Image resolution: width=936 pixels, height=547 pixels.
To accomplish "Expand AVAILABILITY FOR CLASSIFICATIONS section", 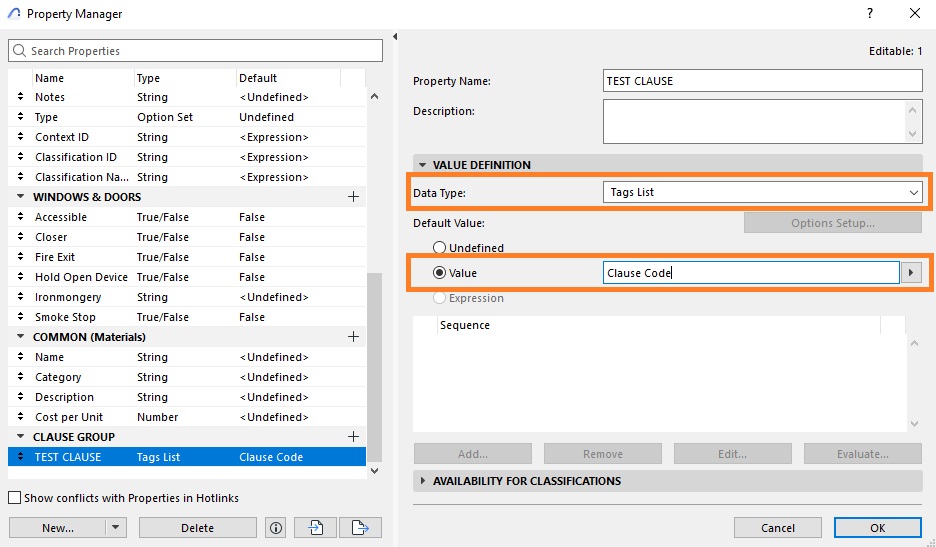I will point(423,481).
